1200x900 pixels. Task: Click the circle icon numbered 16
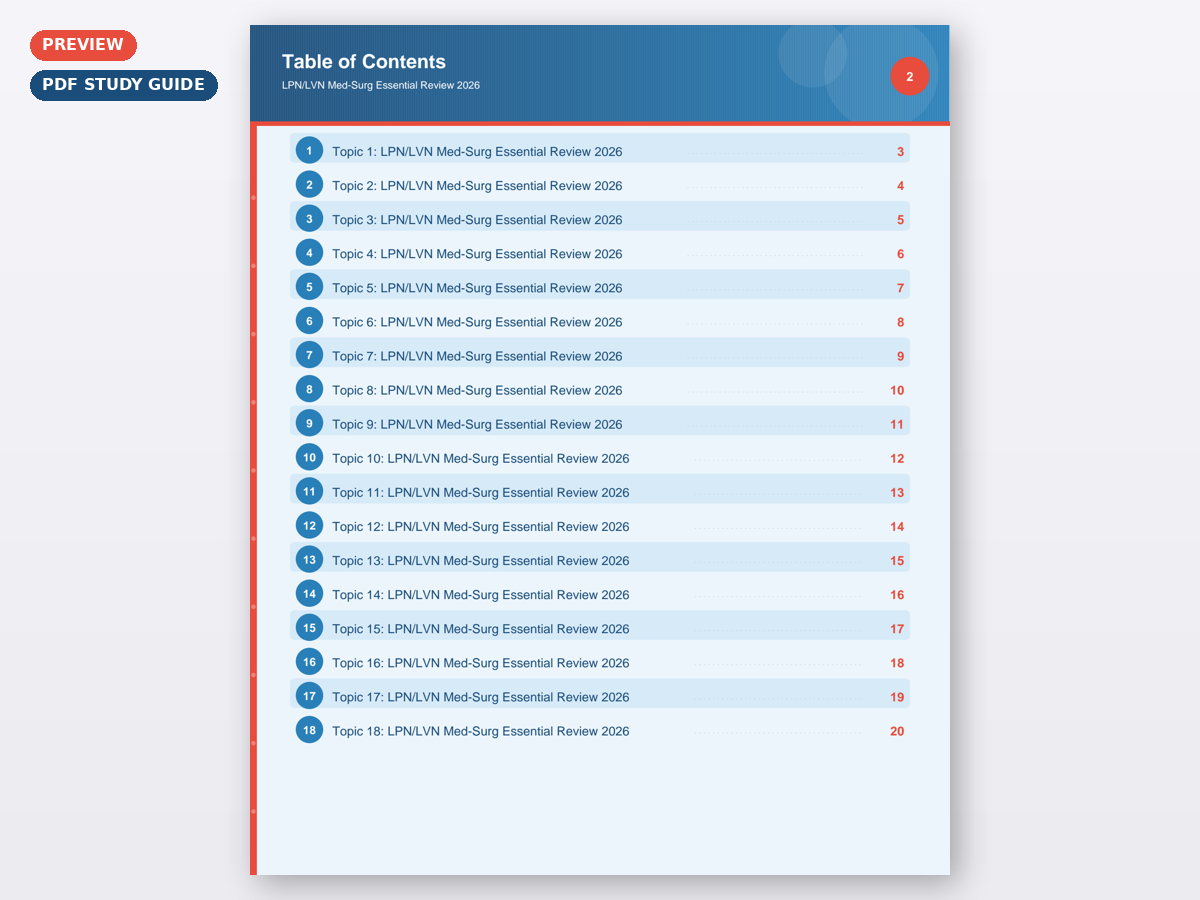[309, 662]
